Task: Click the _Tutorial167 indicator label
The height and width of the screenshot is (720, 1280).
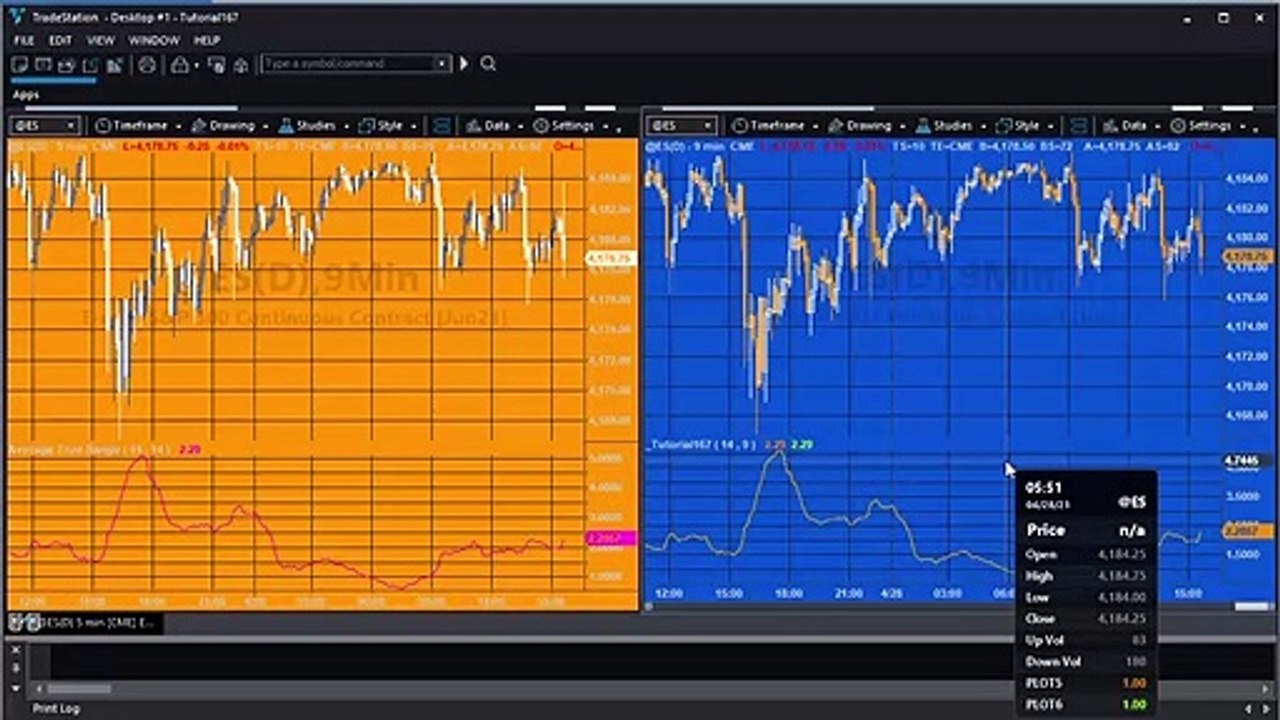Action: [703, 444]
